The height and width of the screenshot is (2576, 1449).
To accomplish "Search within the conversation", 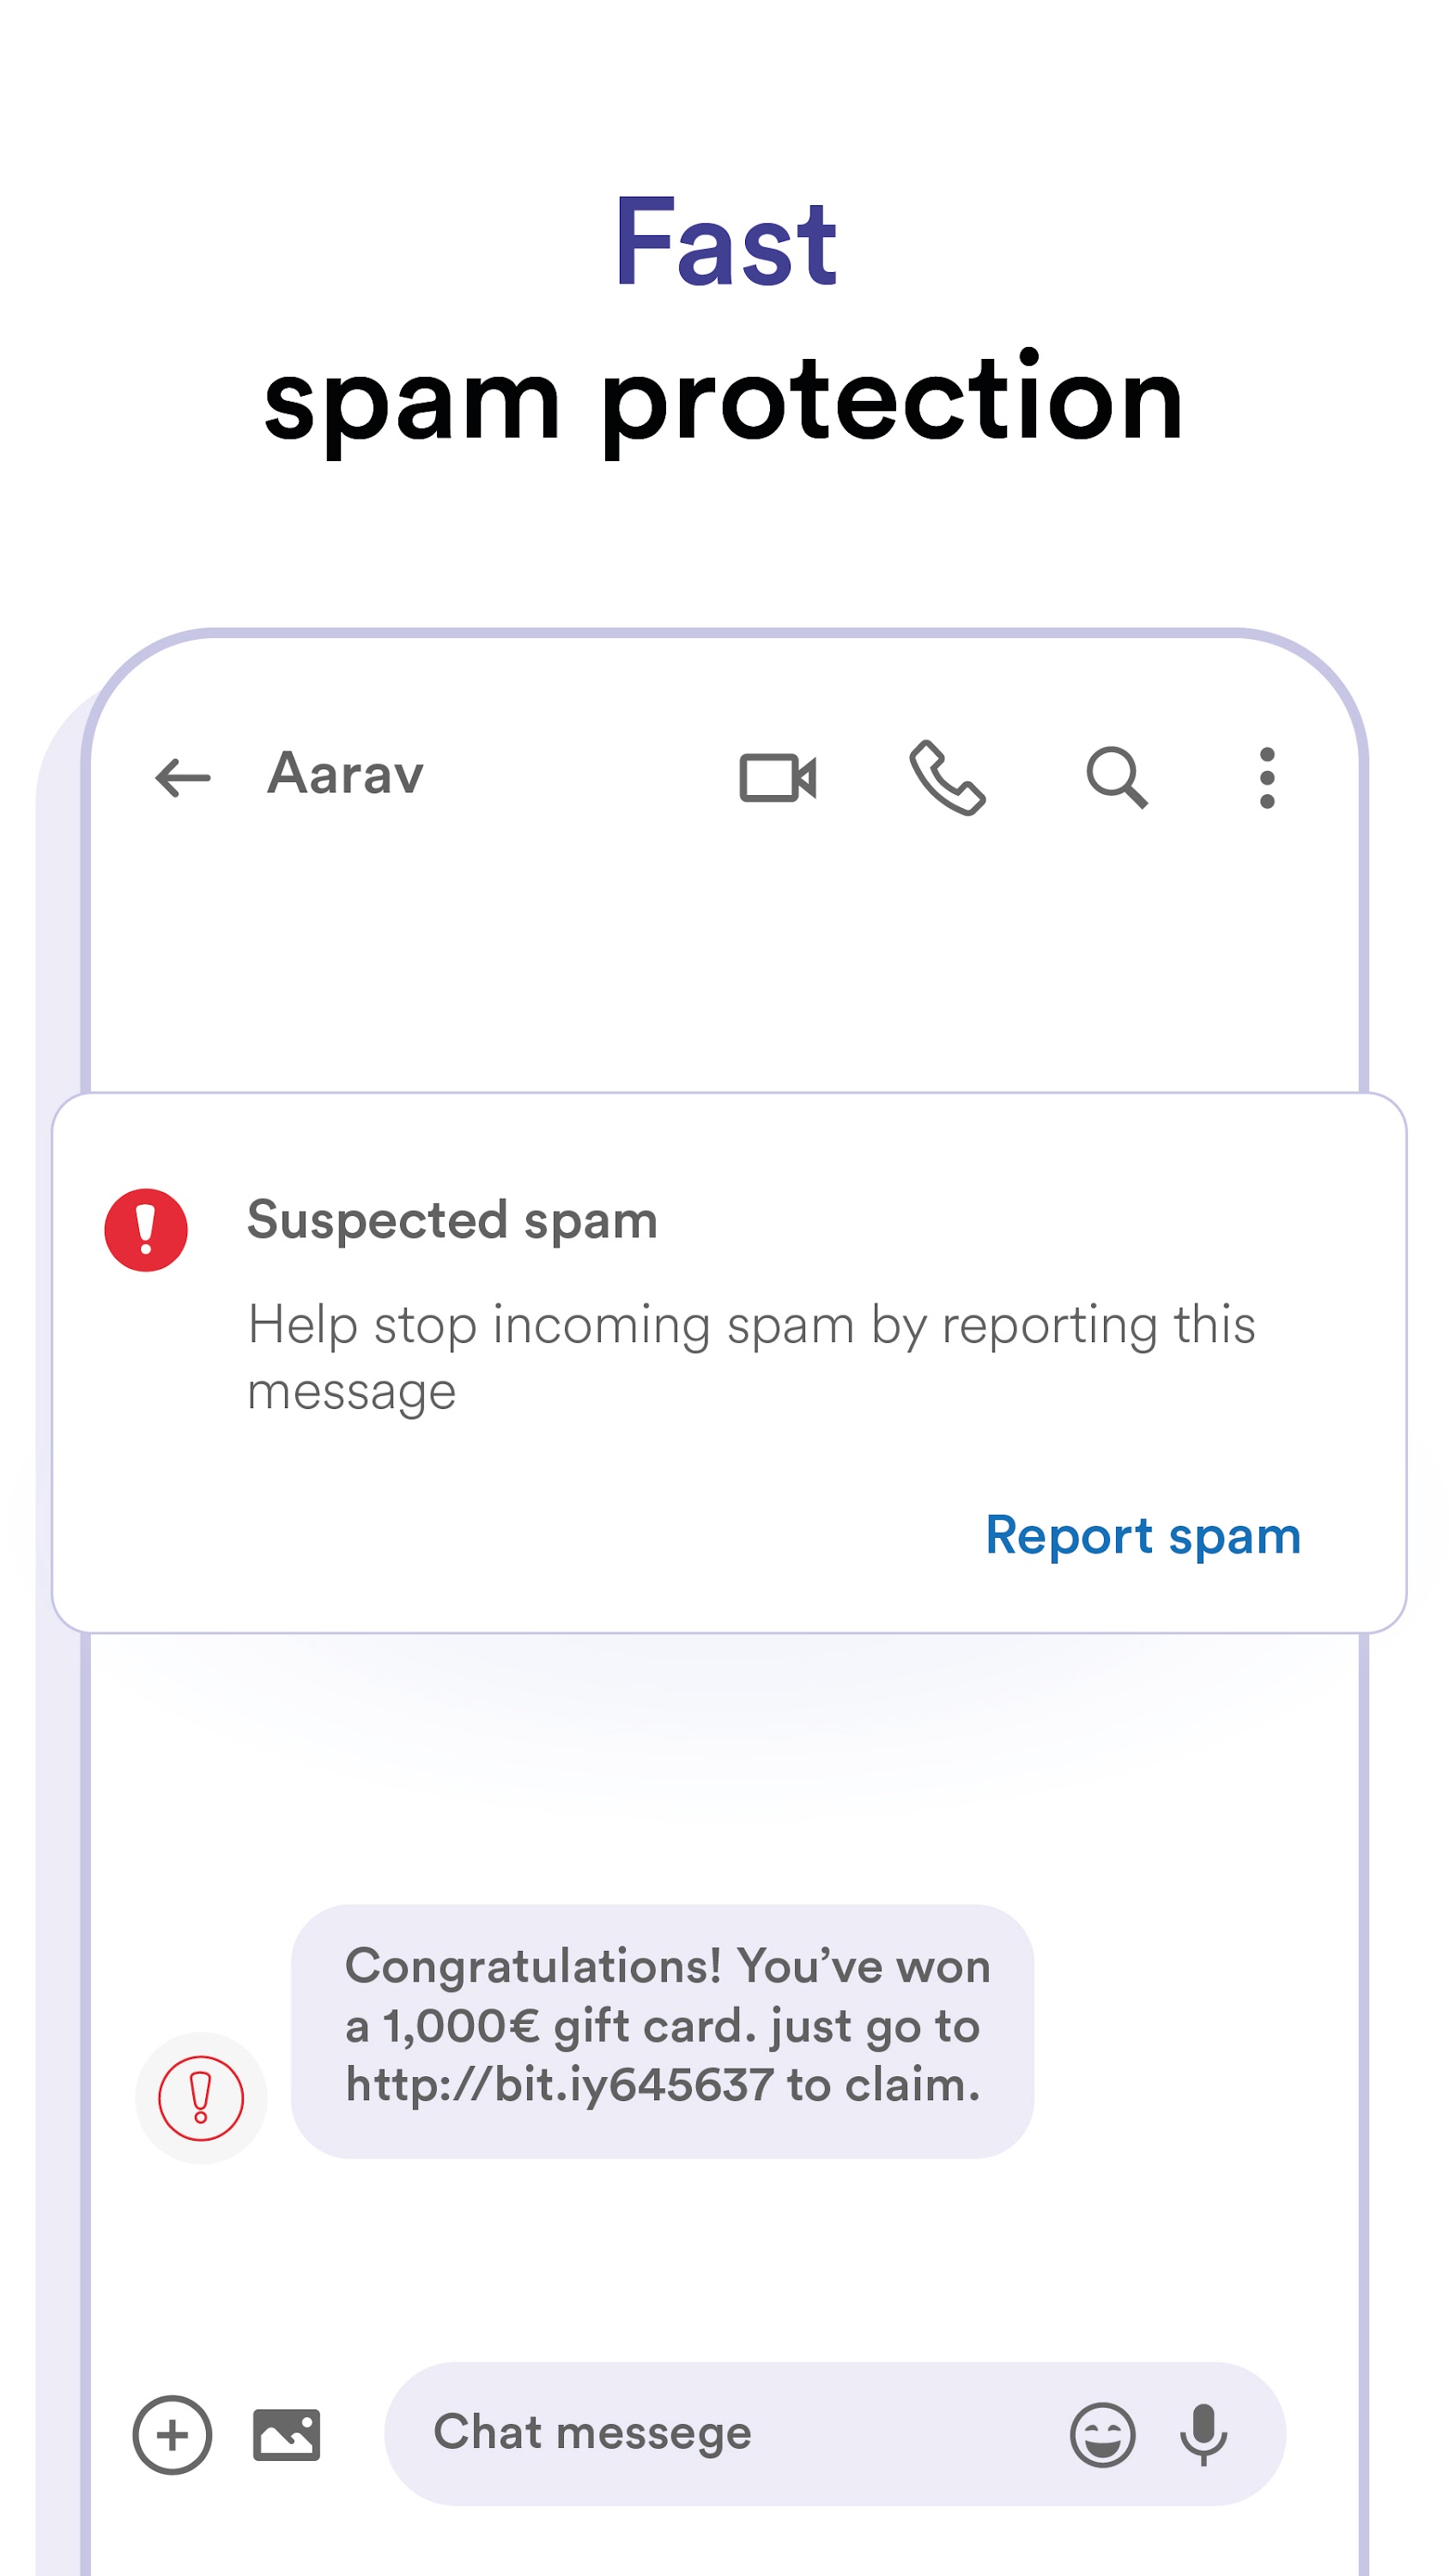I will [1115, 779].
